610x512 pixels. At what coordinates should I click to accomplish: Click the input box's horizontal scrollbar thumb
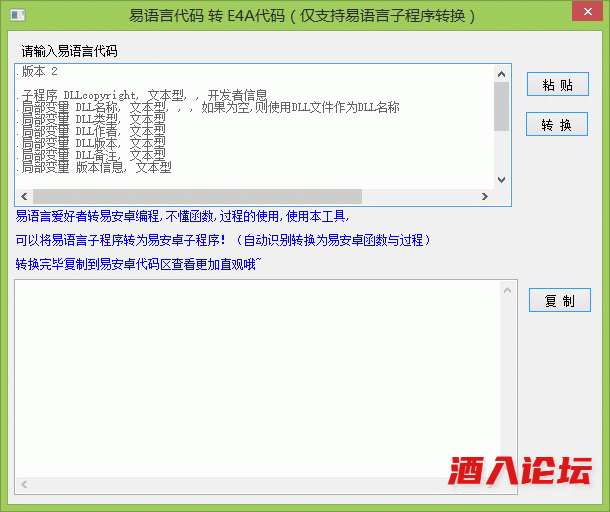click(197, 196)
